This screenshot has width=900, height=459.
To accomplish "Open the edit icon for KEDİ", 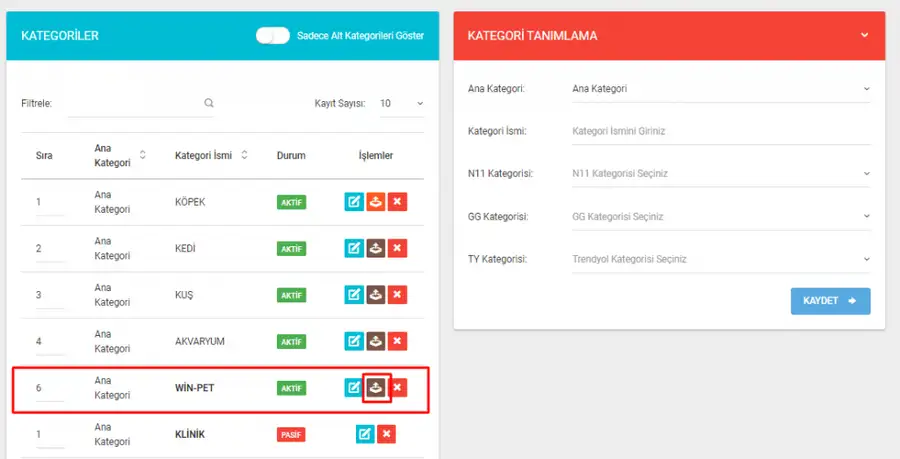I will pyautogui.click(x=354, y=248).
